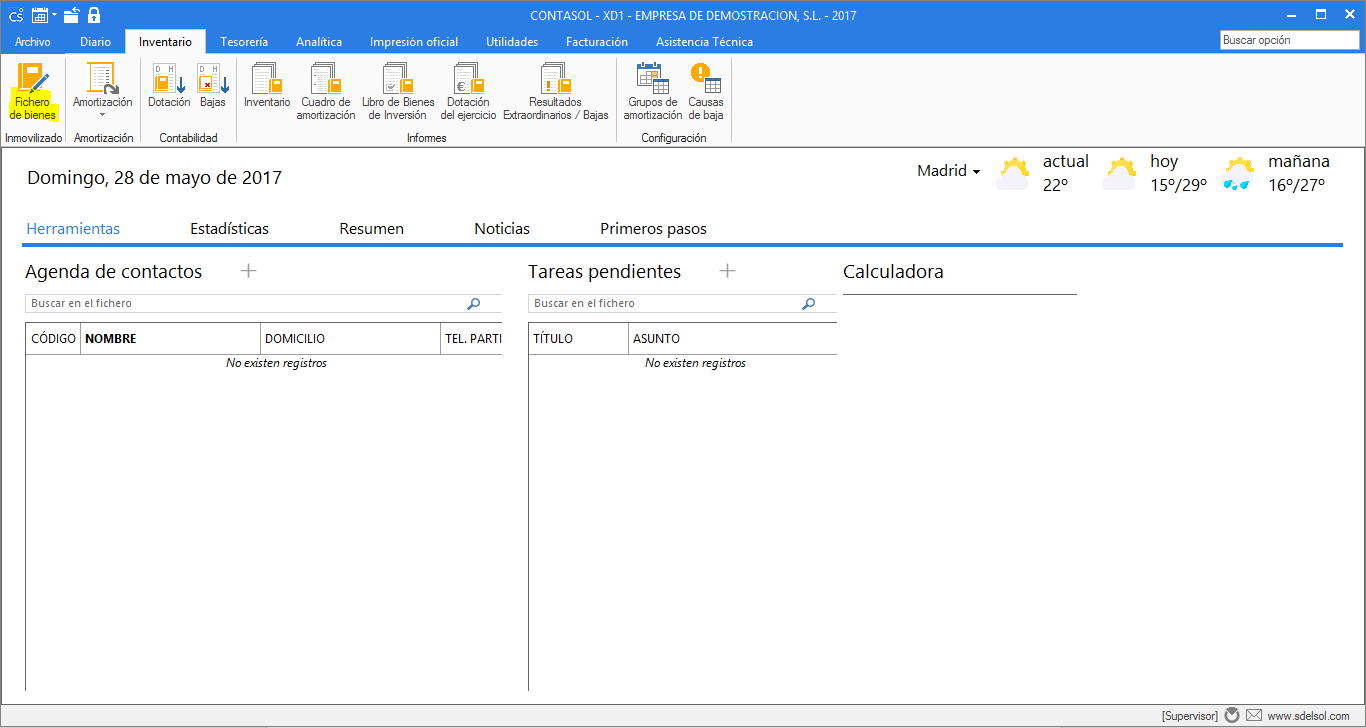1366x728 pixels.
Task: Click the DOMICILIO column header
Action: [351, 339]
